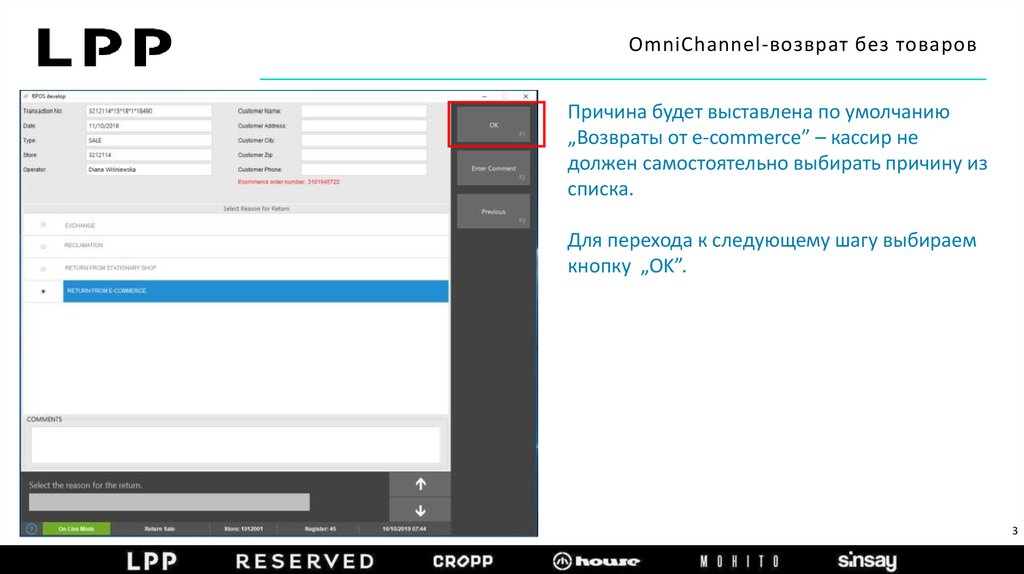Viewport: 1024px width, 574px height.
Task: Minimize the RPOS develop window
Action: [484, 97]
